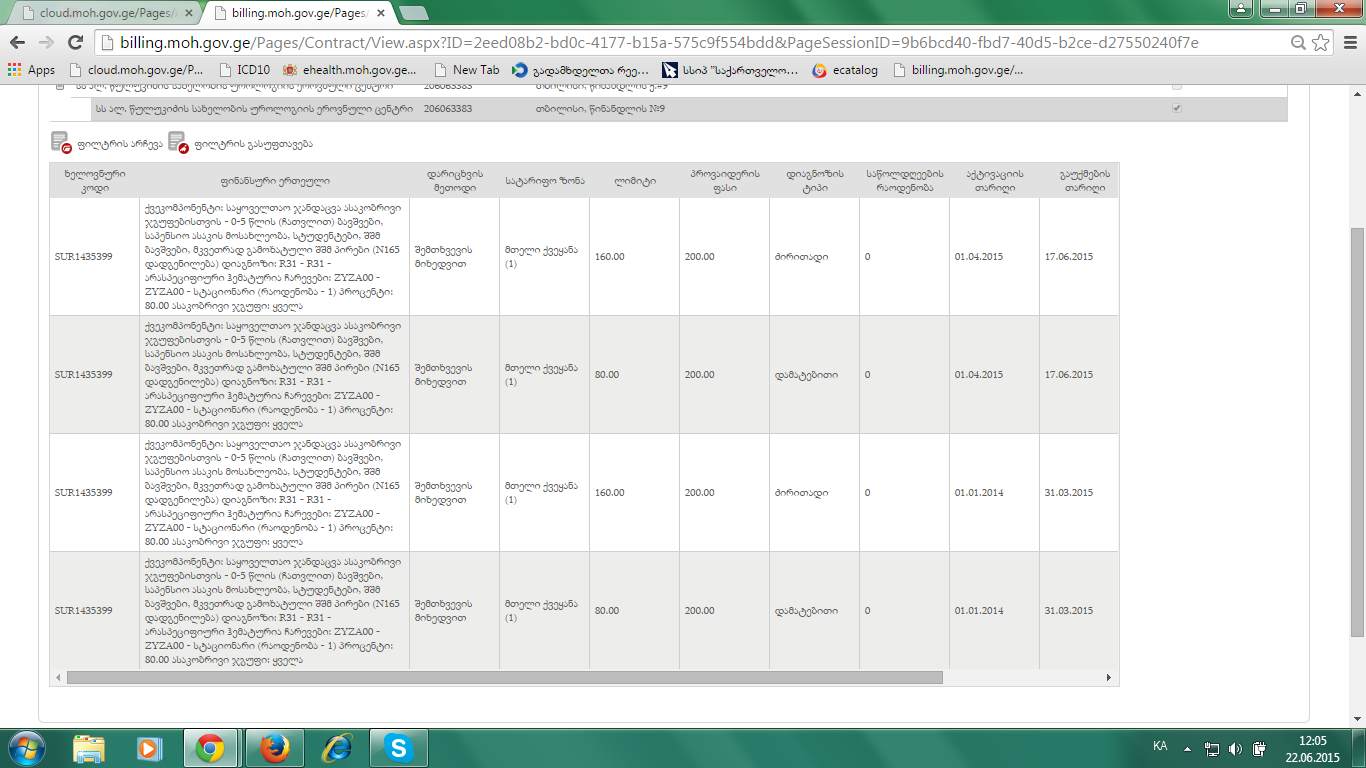Toggle the unchecked checkbox in the top provider row
Image resolution: width=1366 pixels, height=768 pixels.
coord(1176,87)
